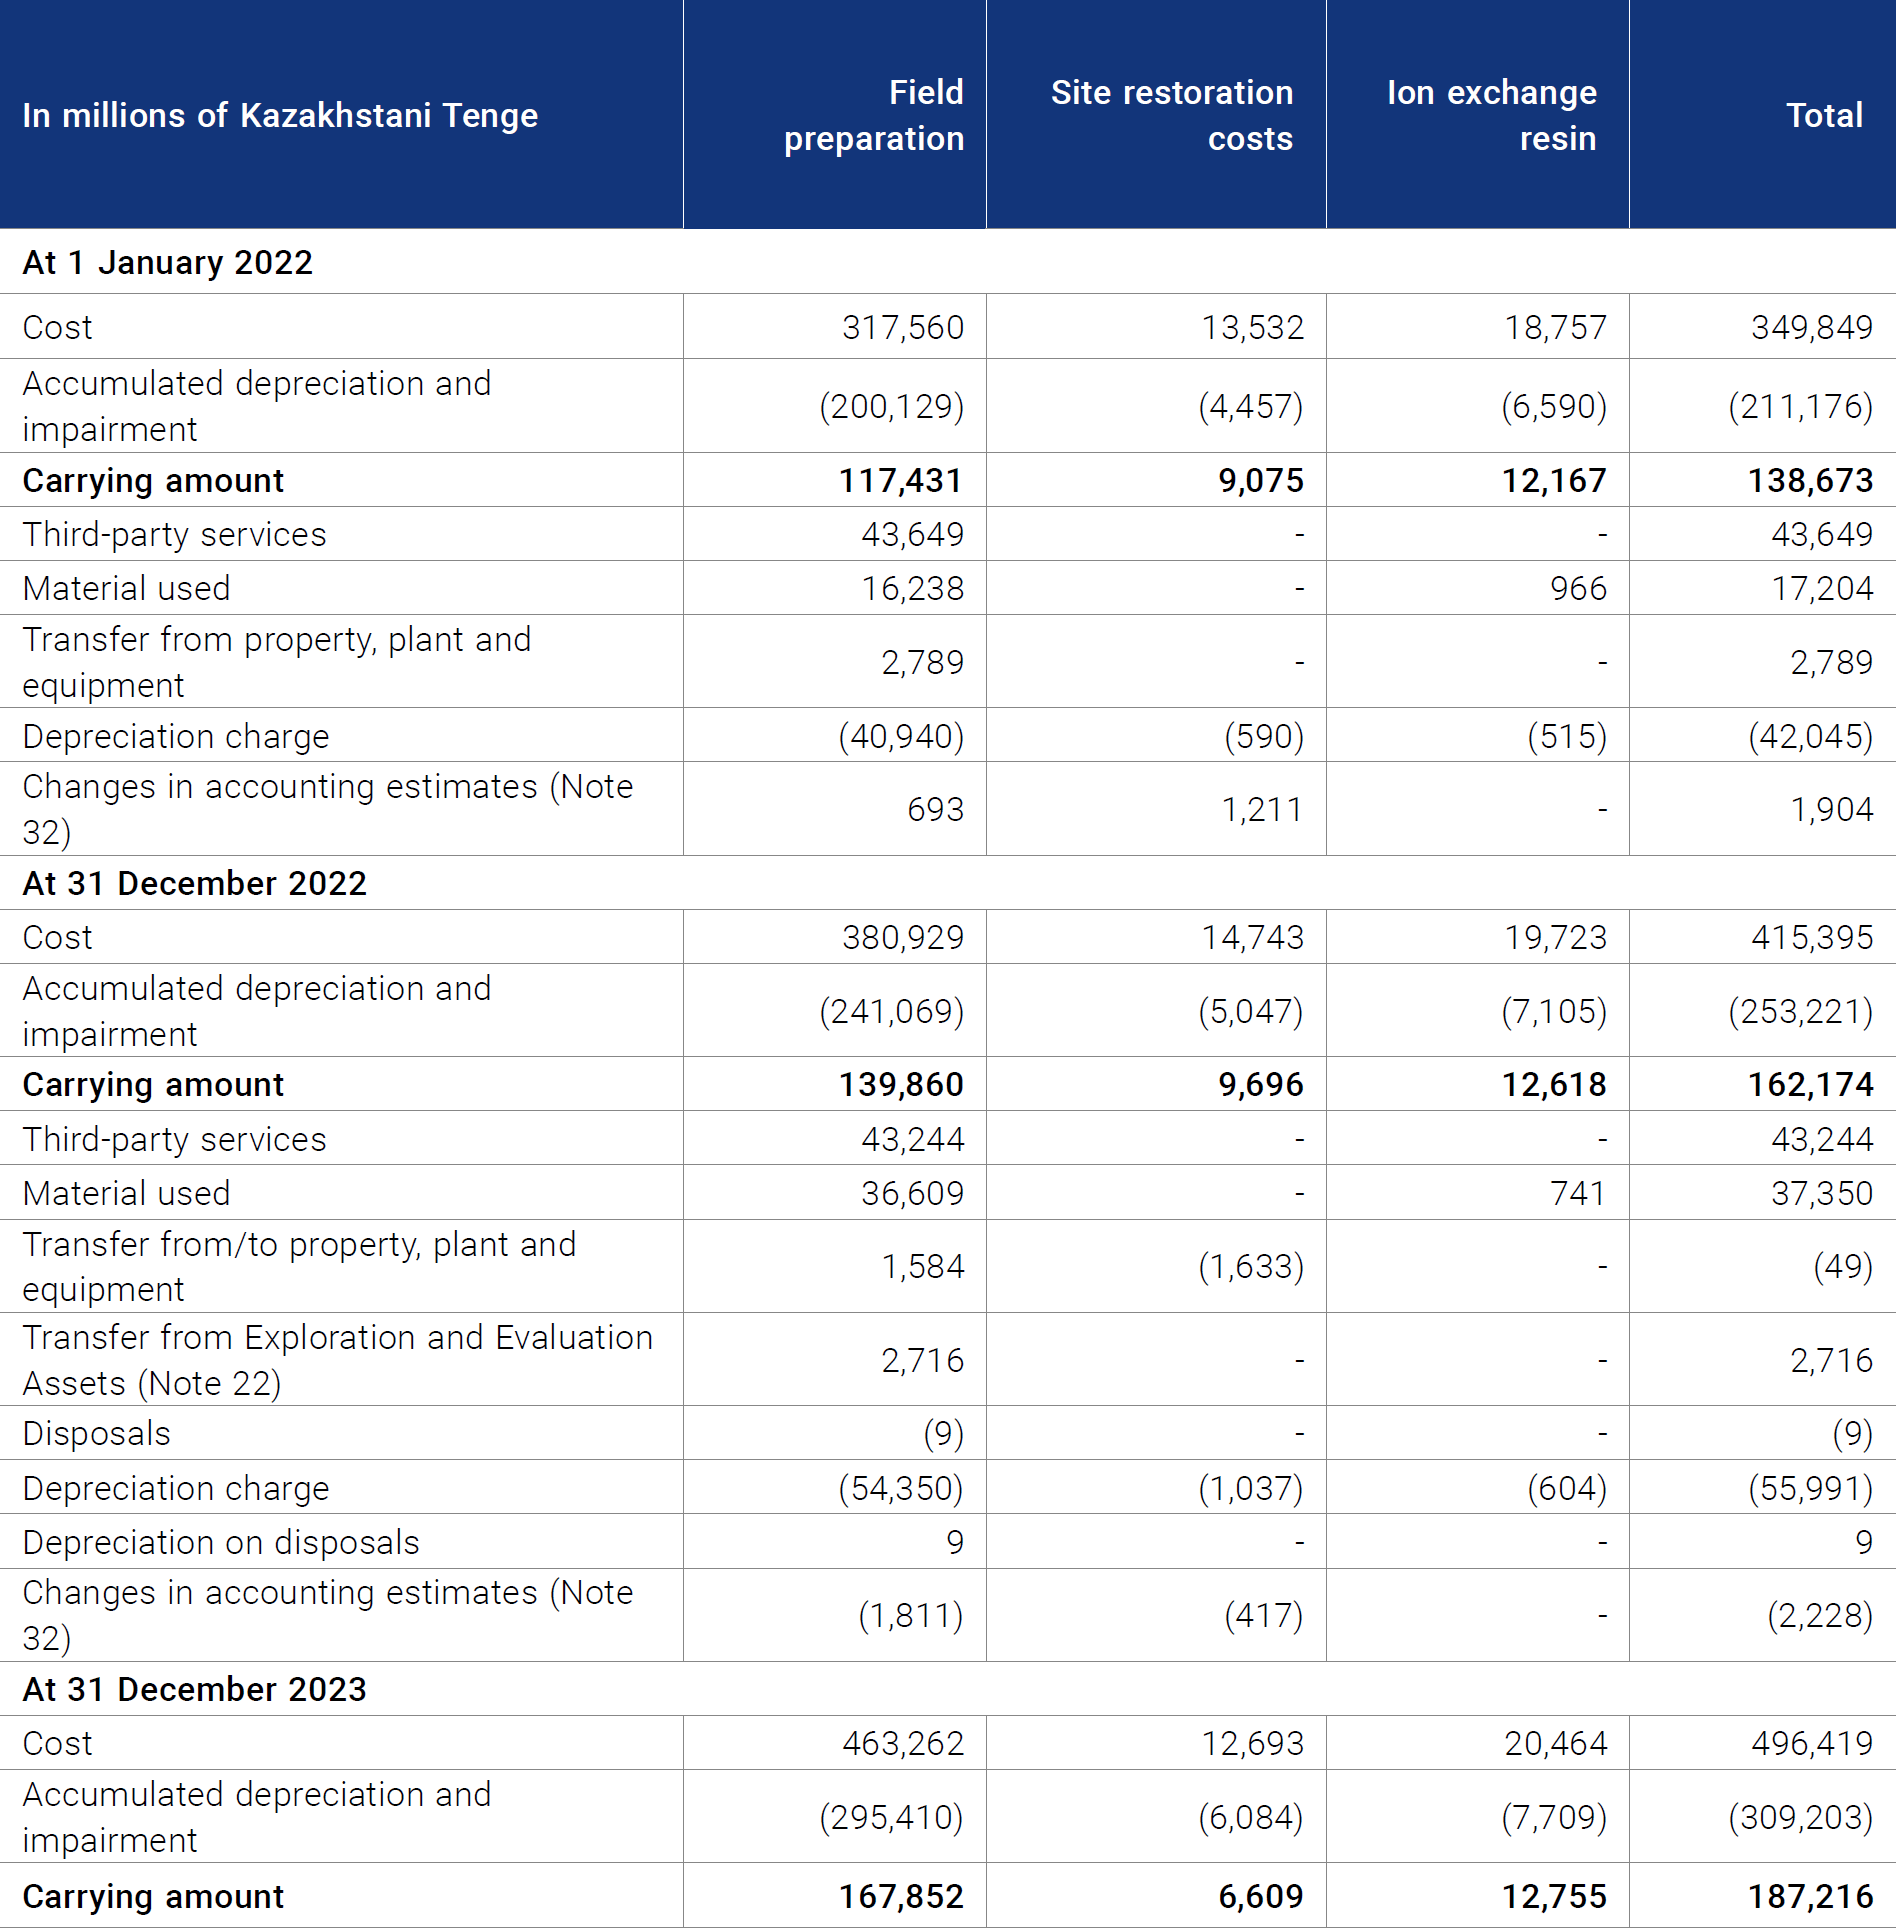Click the value 14,743
The height and width of the screenshot is (1928, 1896).
(x=1253, y=937)
